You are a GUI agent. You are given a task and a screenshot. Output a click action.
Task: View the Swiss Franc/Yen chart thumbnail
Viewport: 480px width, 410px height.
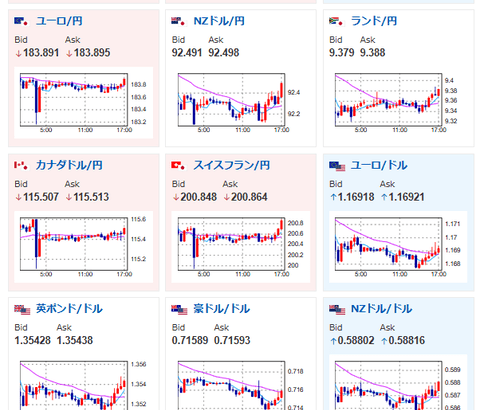tap(241, 247)
